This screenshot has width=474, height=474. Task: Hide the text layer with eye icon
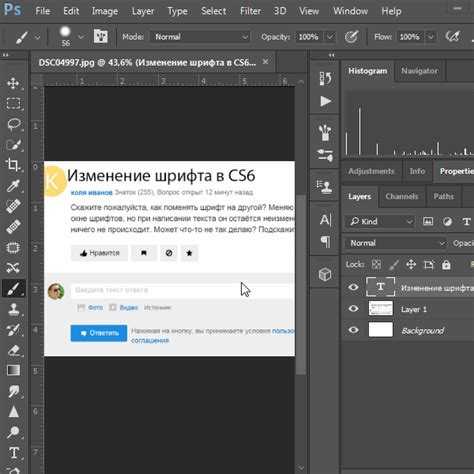[354, 287]
